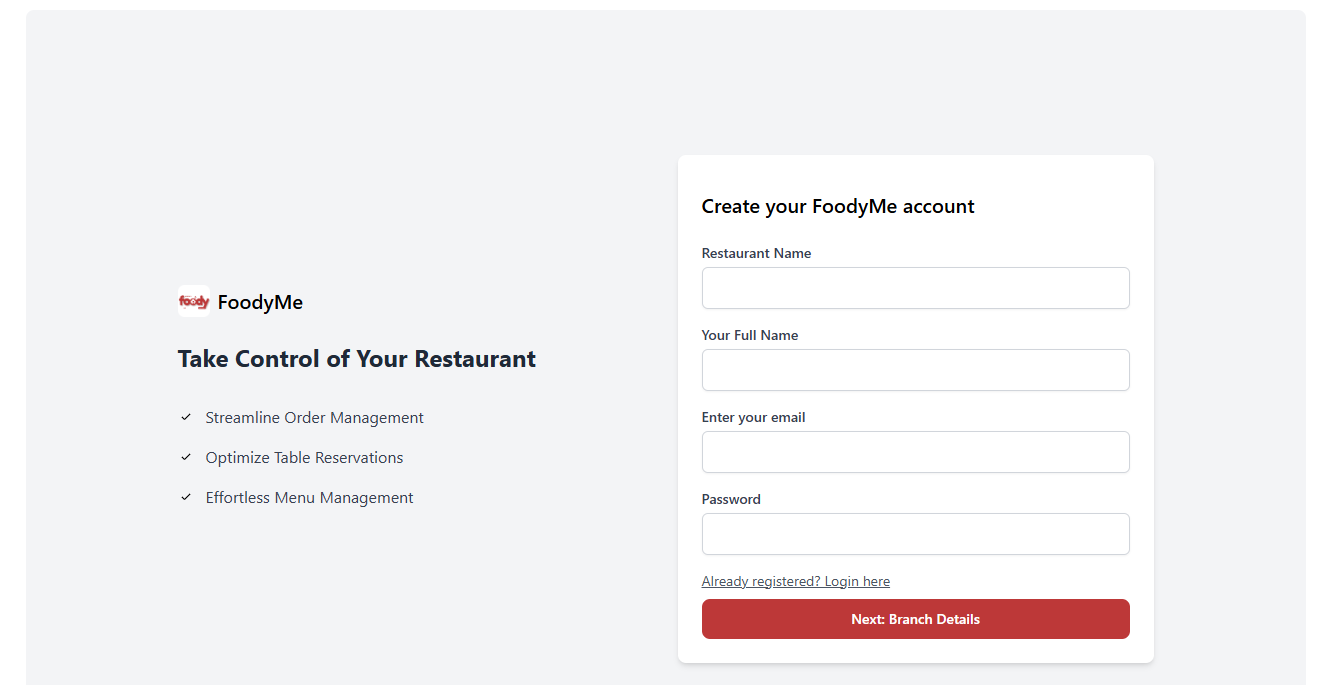Image resolution: width=1335 pixels, height=685 pixels.
Task: Click the Your Full Name field label
Action: (750, 335)
